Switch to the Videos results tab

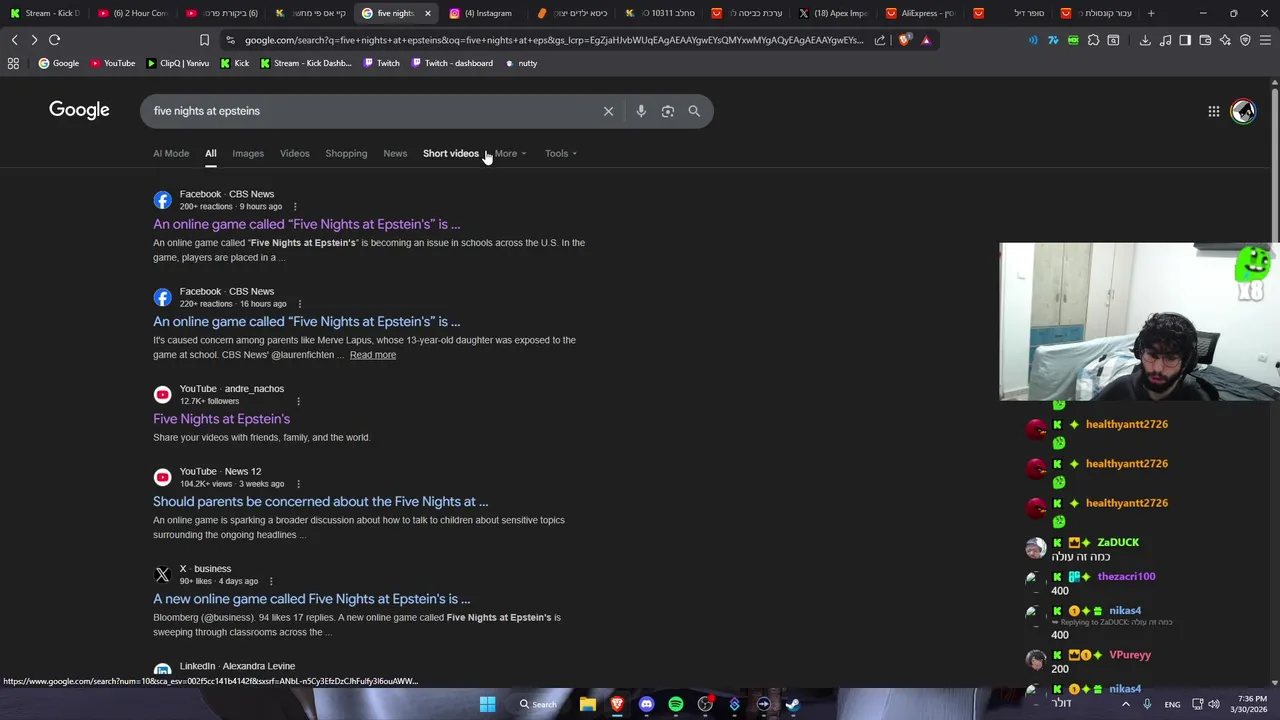tap(294, 153)
